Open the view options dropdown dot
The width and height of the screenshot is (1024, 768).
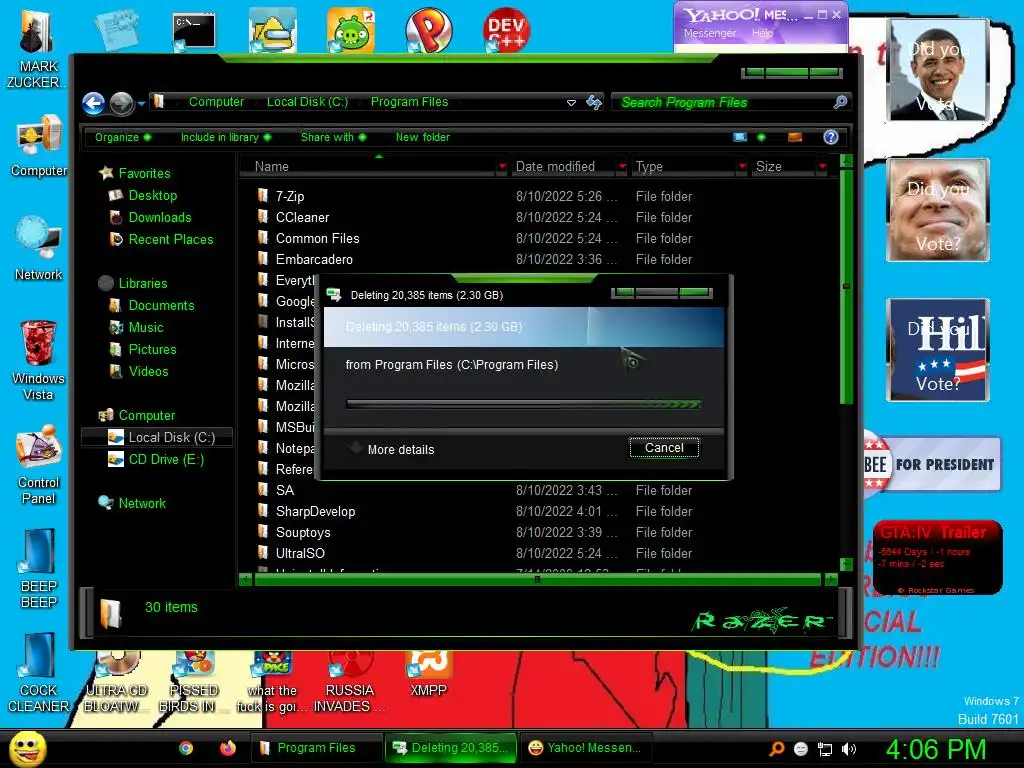click(x=761, y=137)
